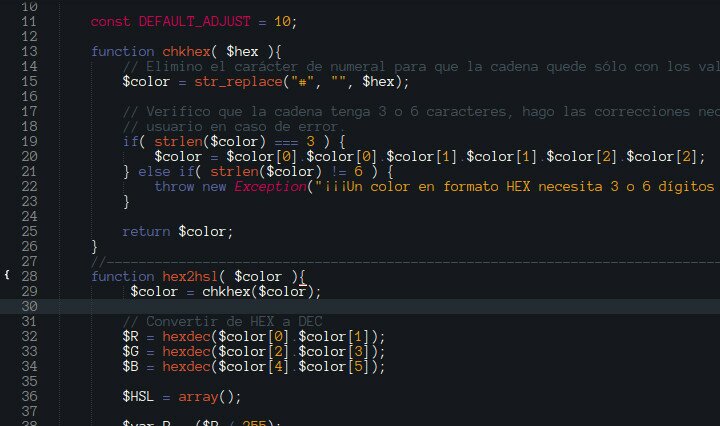
Task: Click the comment starting 'Elimino el carácter'
Action: [x=421, y=67]
